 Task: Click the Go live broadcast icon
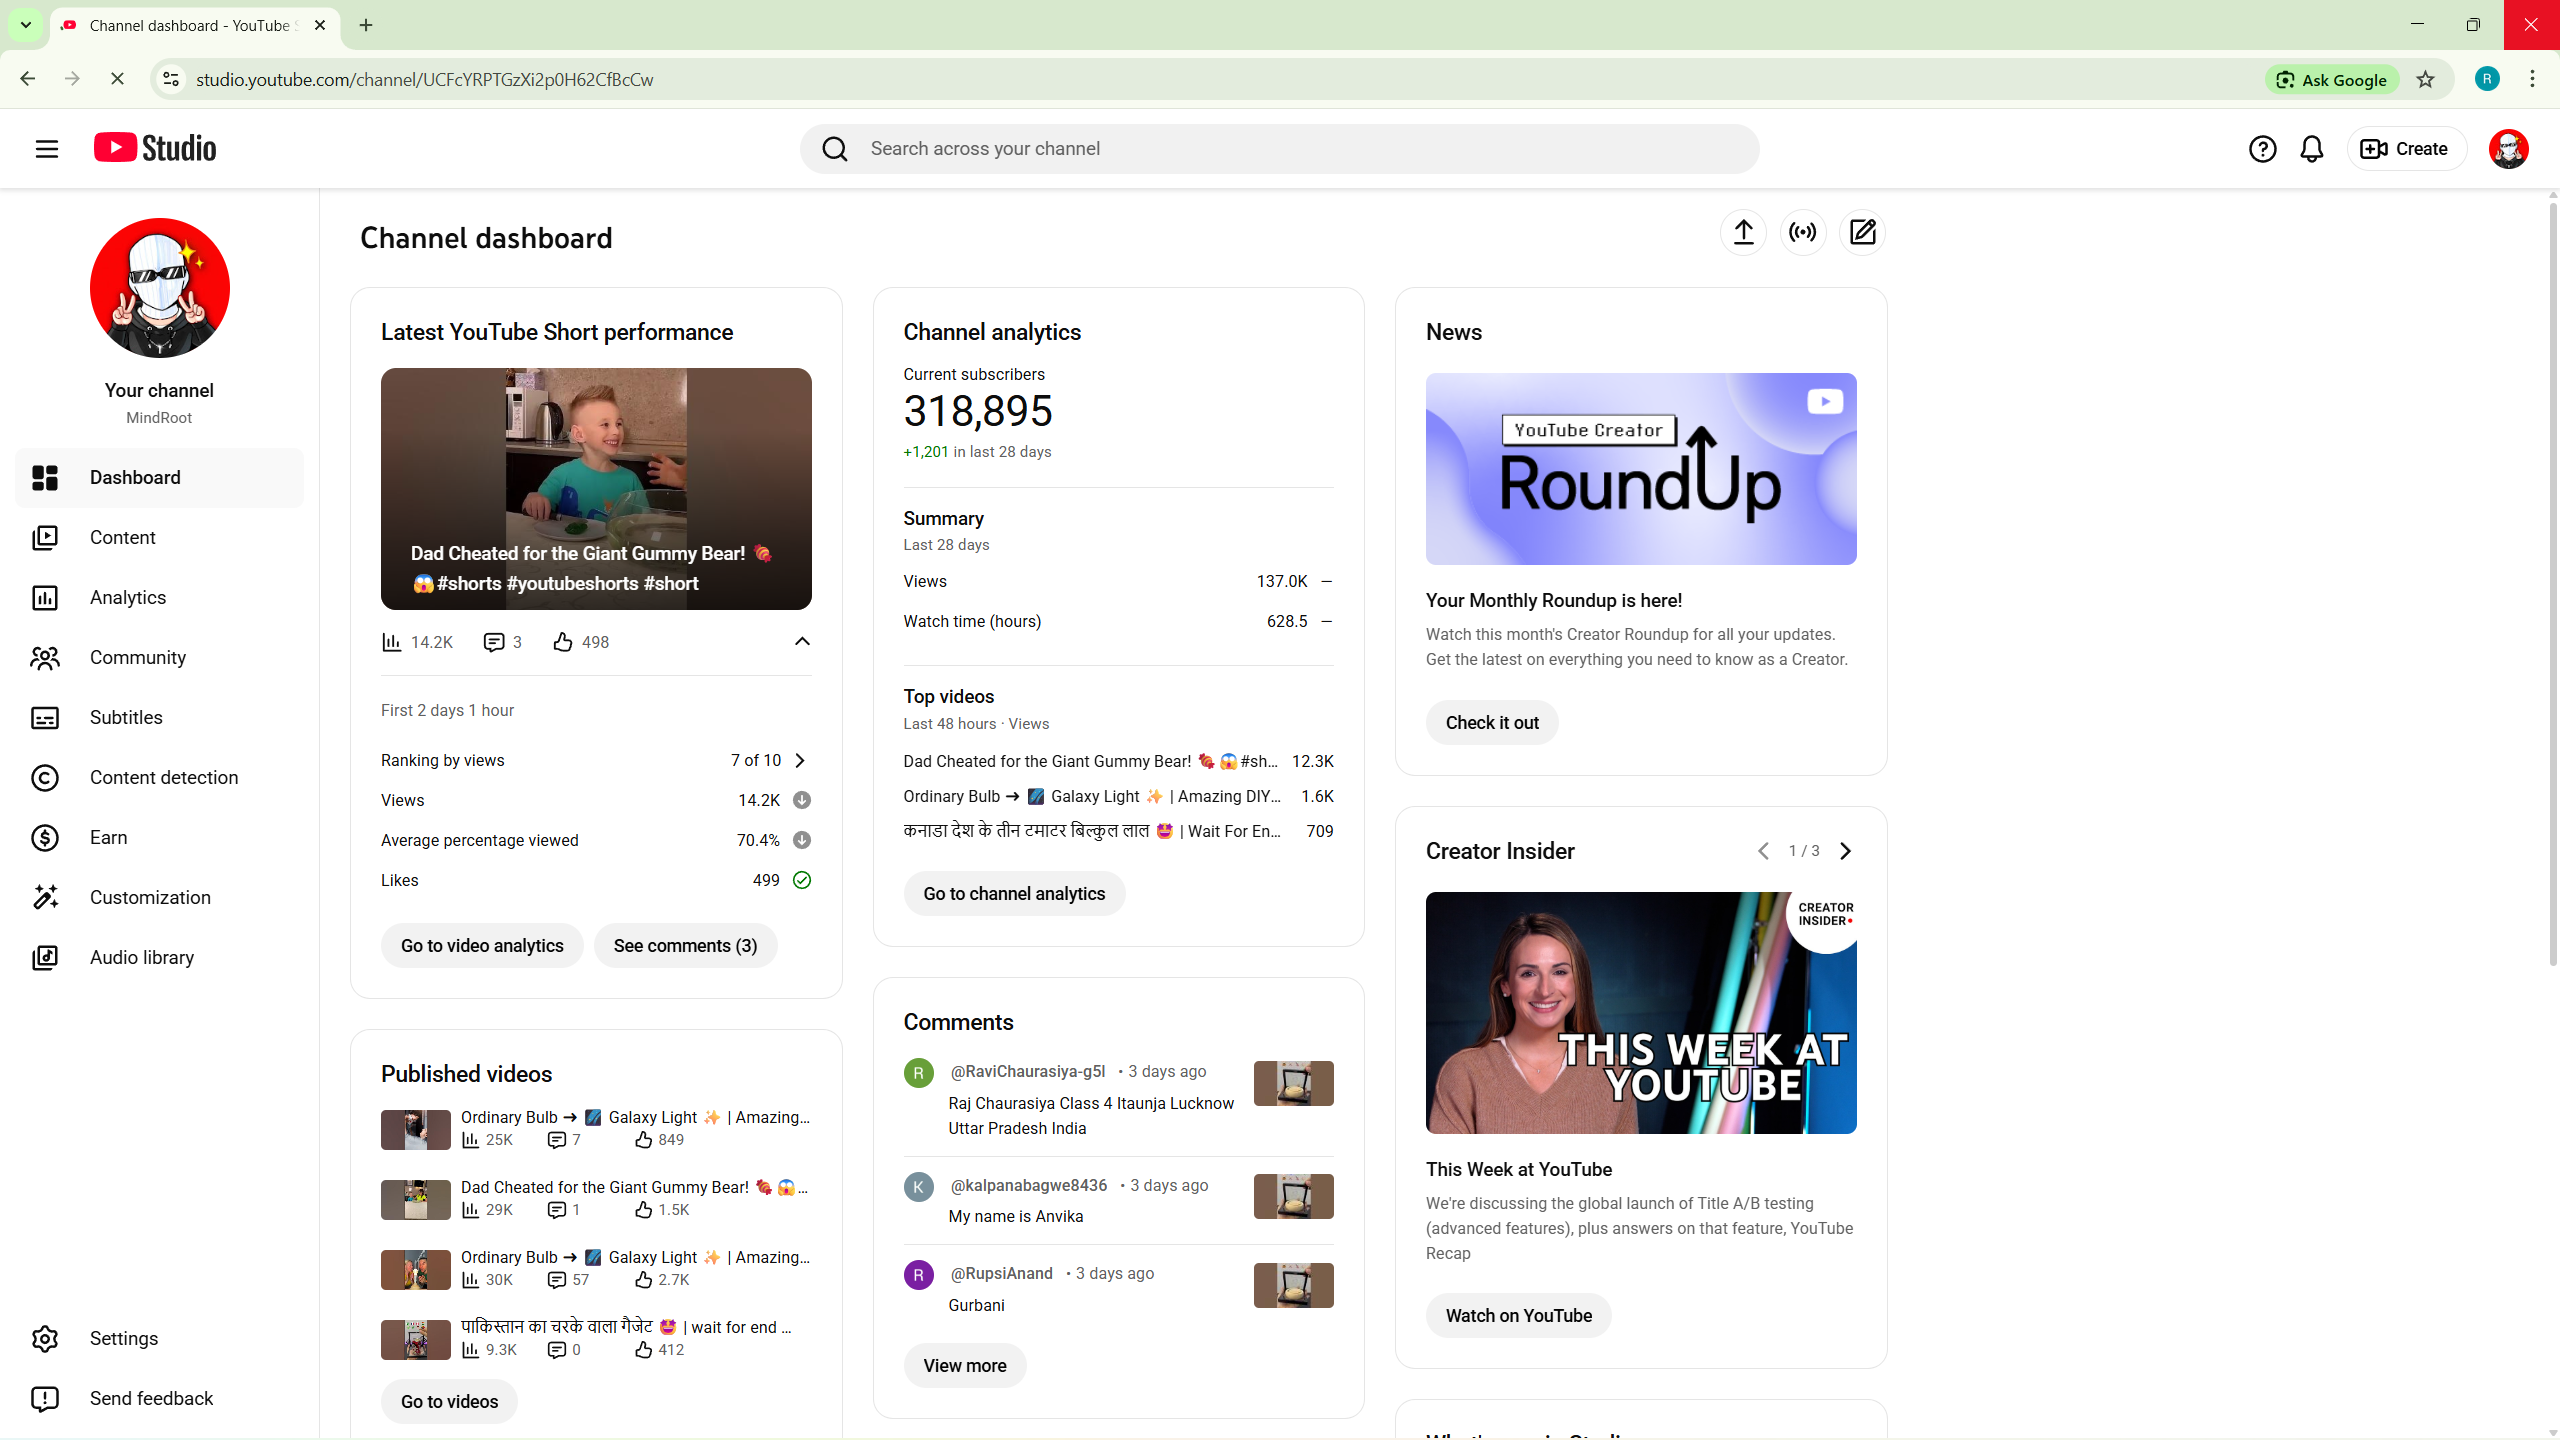pyautogui.click(x=1803, y=232)
